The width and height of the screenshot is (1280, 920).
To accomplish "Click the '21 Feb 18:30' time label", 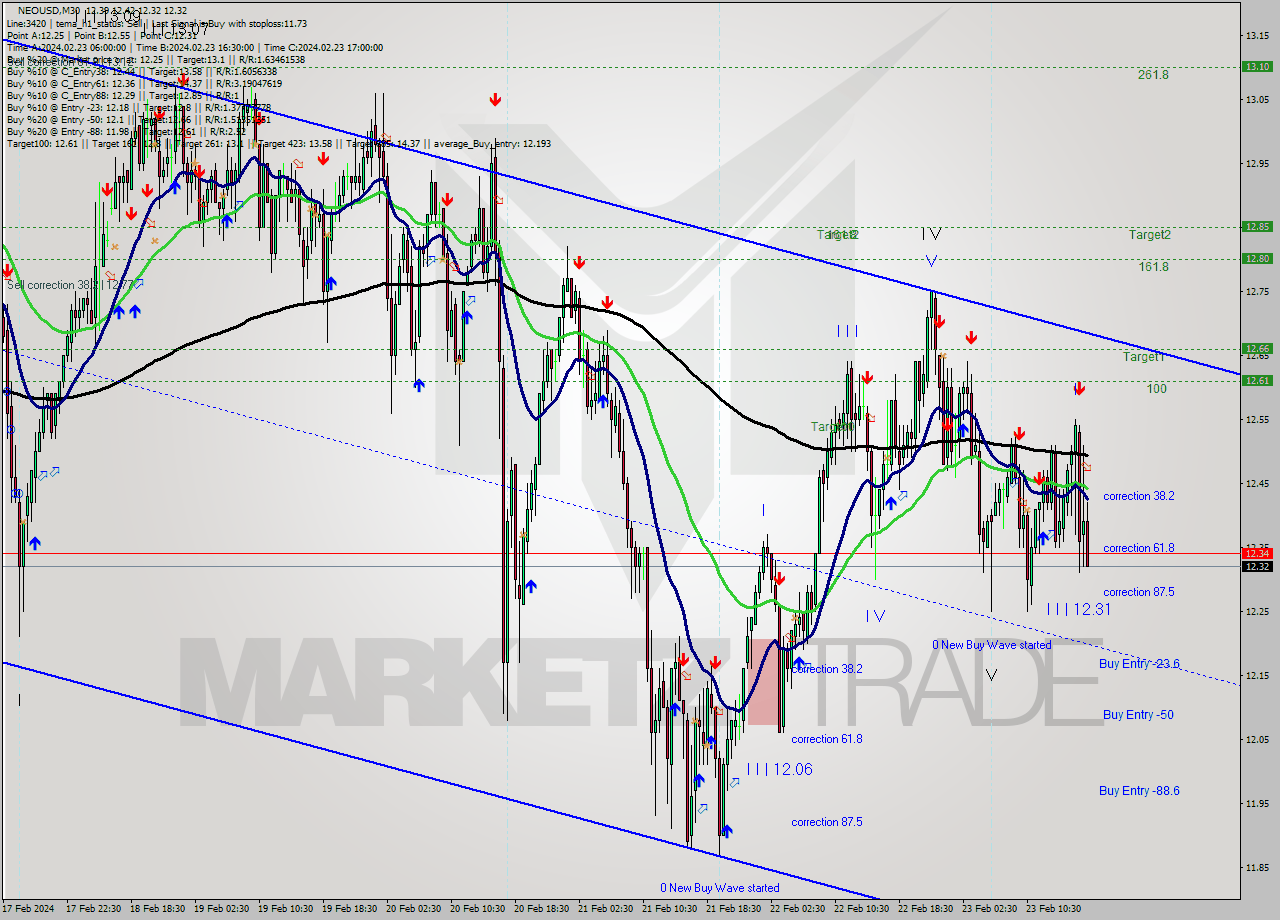I will tap(734, 909).
